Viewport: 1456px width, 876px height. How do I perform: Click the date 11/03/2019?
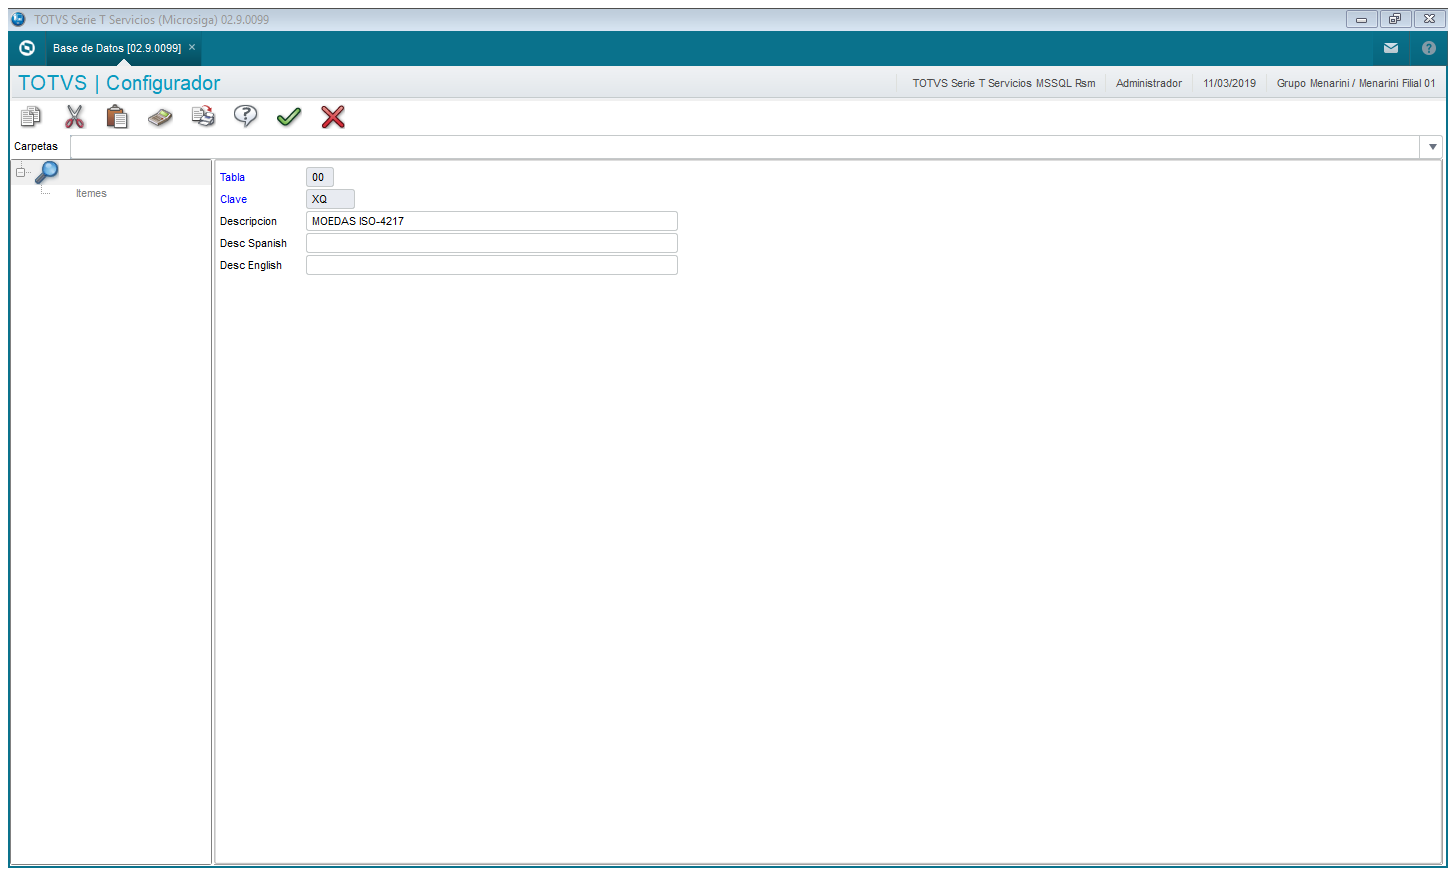tap(1229, 83)
